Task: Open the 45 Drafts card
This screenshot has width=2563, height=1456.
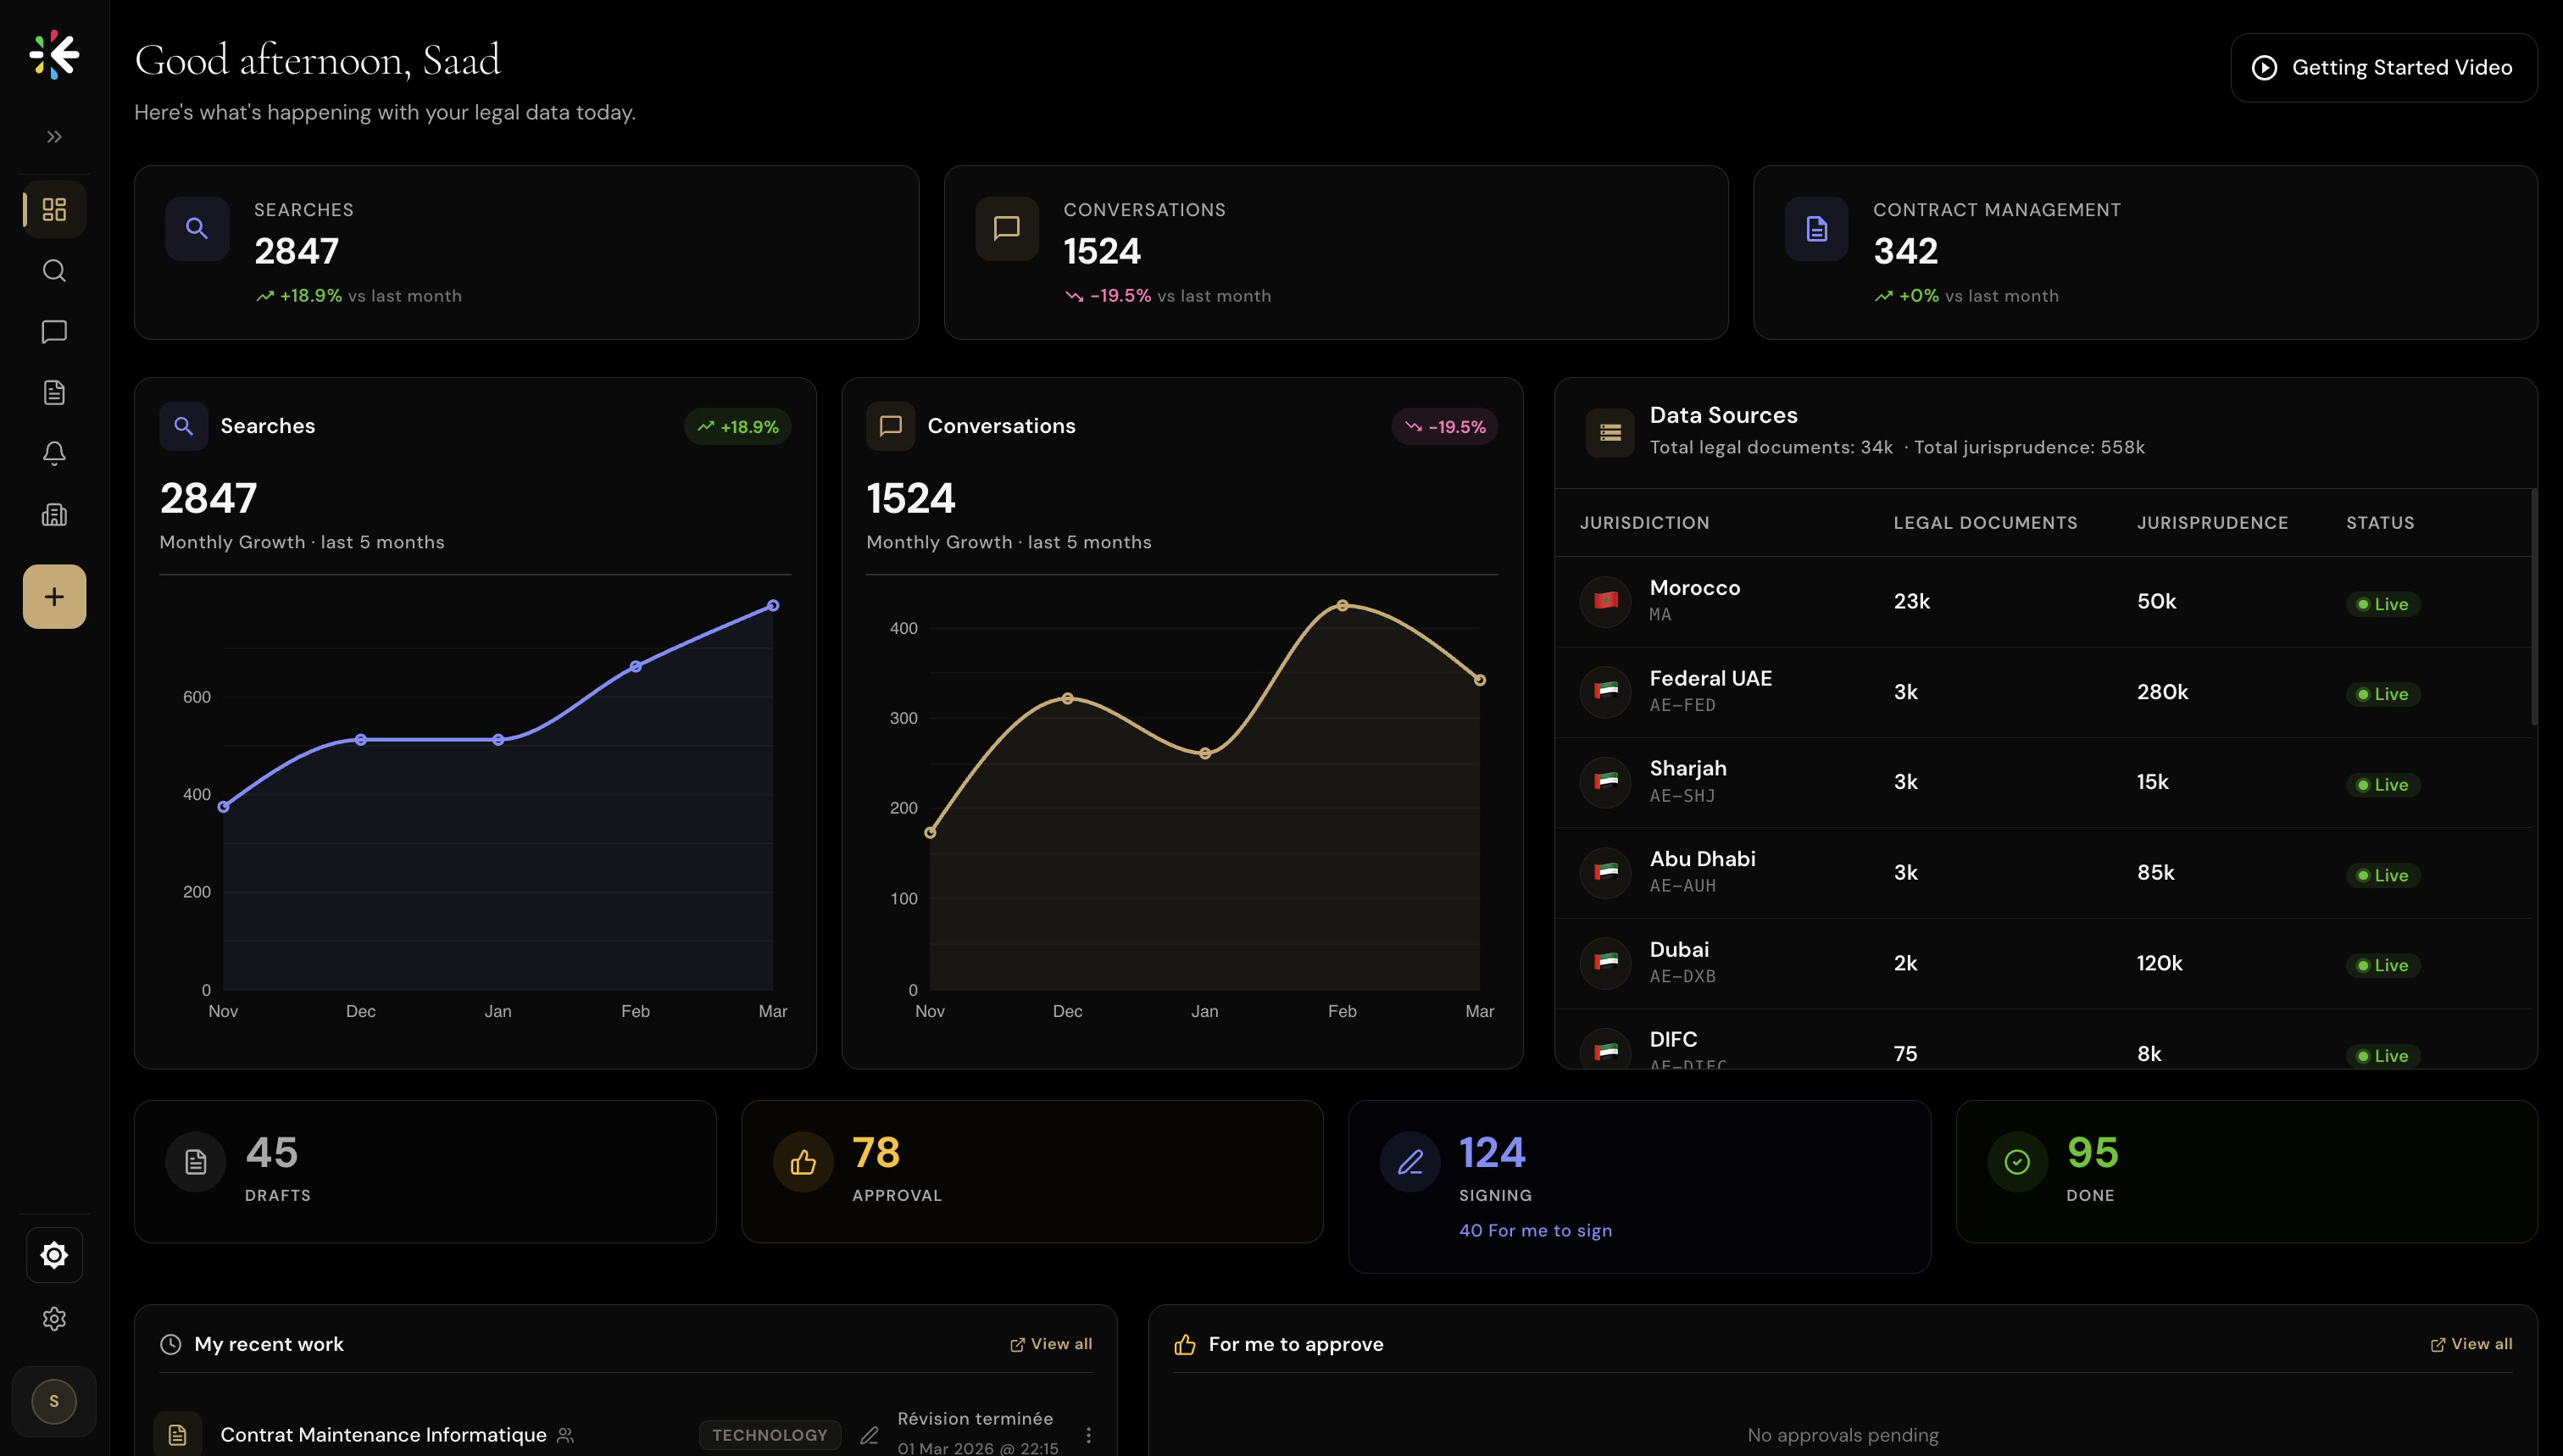Action: pyautogui.click(x=425, y=1172)
